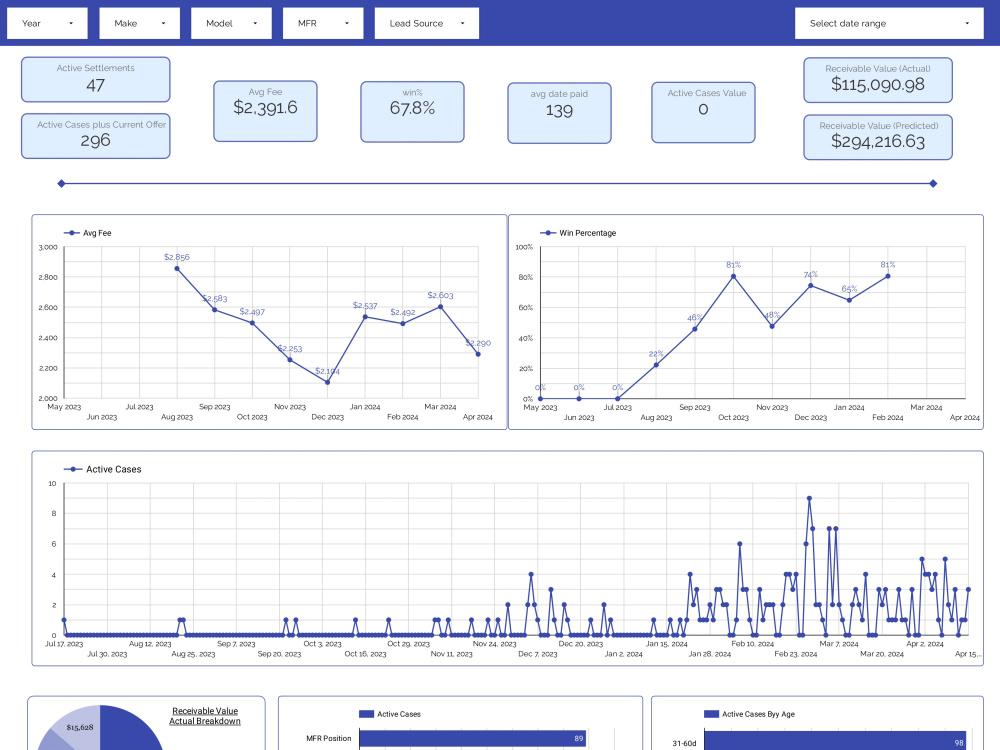Select the avg date paid scorecard
The height and width of the screenshot is (750, 1000).
(559, 113)
